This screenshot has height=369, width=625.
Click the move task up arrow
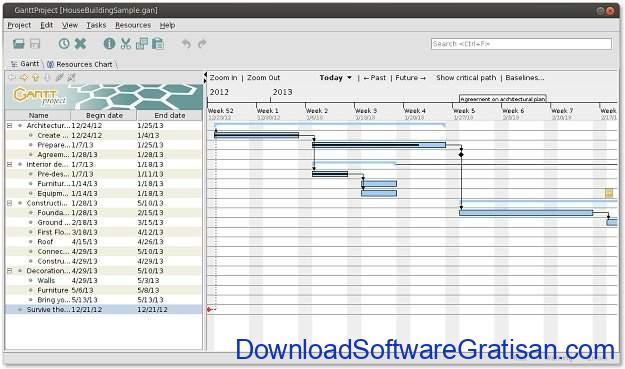(36, 77)
